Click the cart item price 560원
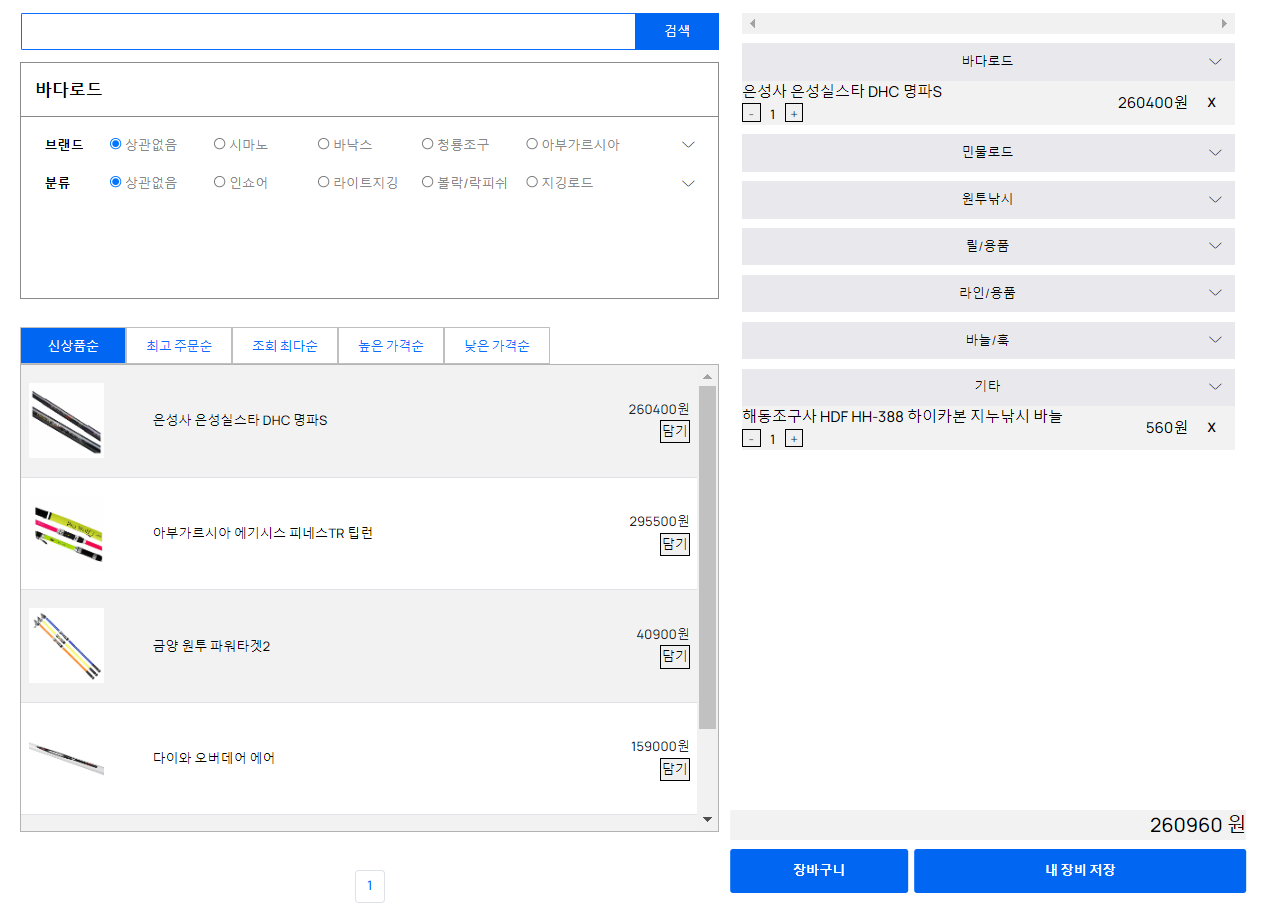The height and width of the screenshot is (910, 1261). pyautogui.click(x=1166, y=428)
